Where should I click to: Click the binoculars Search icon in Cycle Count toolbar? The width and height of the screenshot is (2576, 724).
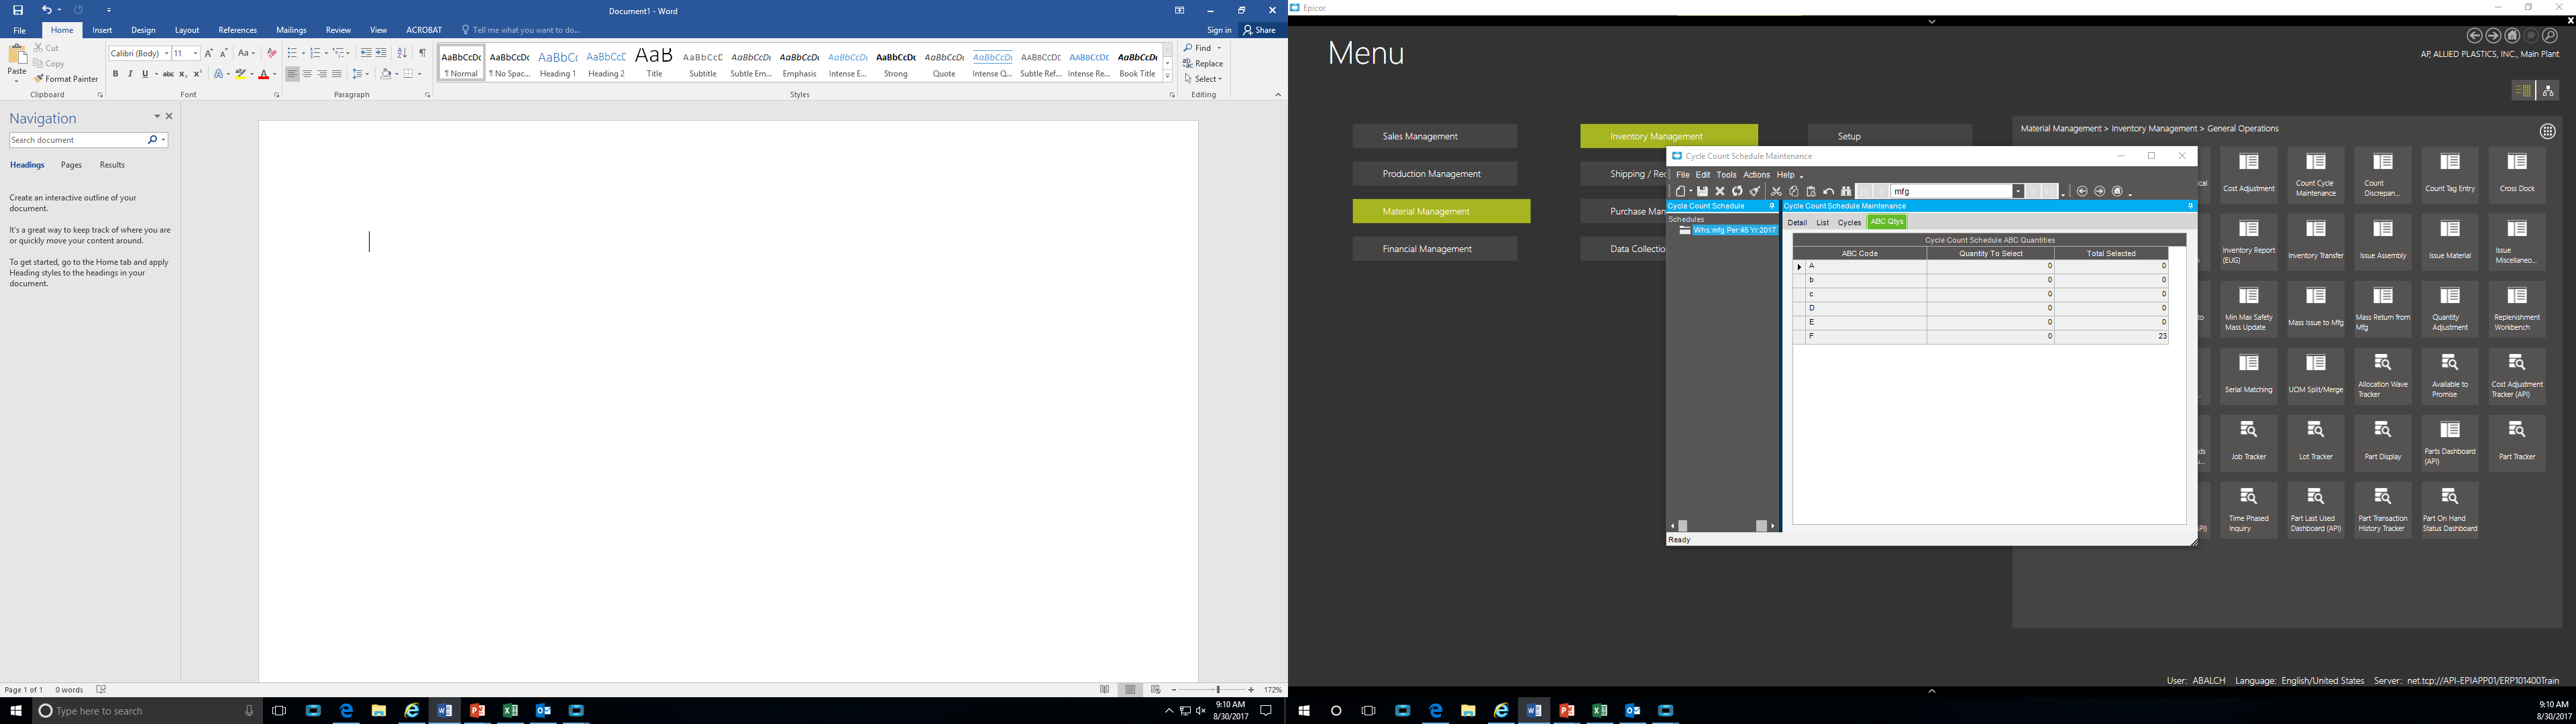click(1846, 191)
